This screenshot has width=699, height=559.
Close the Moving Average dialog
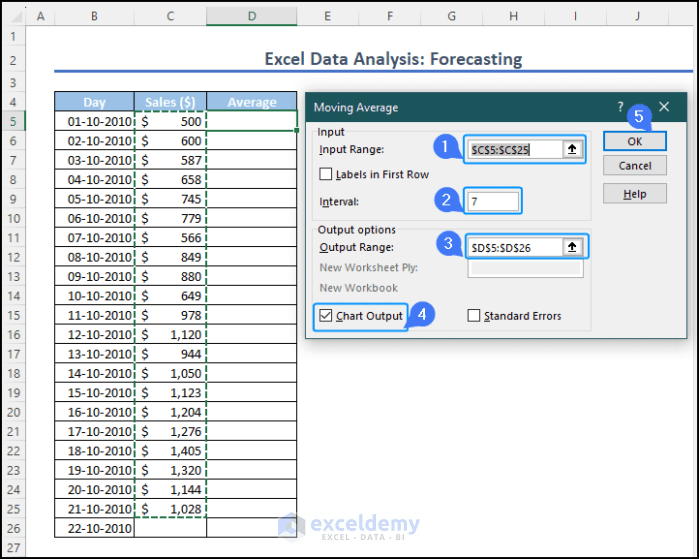(664, 107)
